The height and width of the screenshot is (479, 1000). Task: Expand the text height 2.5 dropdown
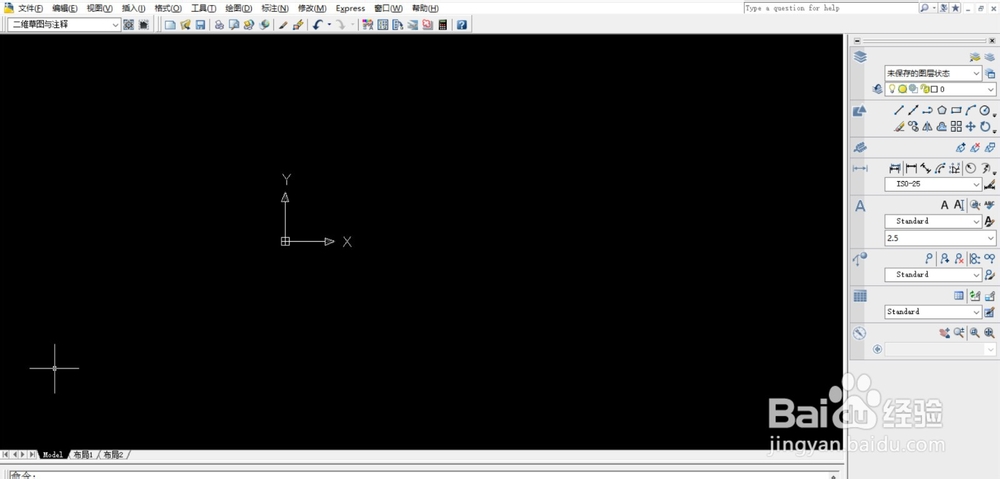[x=990, y=238]
